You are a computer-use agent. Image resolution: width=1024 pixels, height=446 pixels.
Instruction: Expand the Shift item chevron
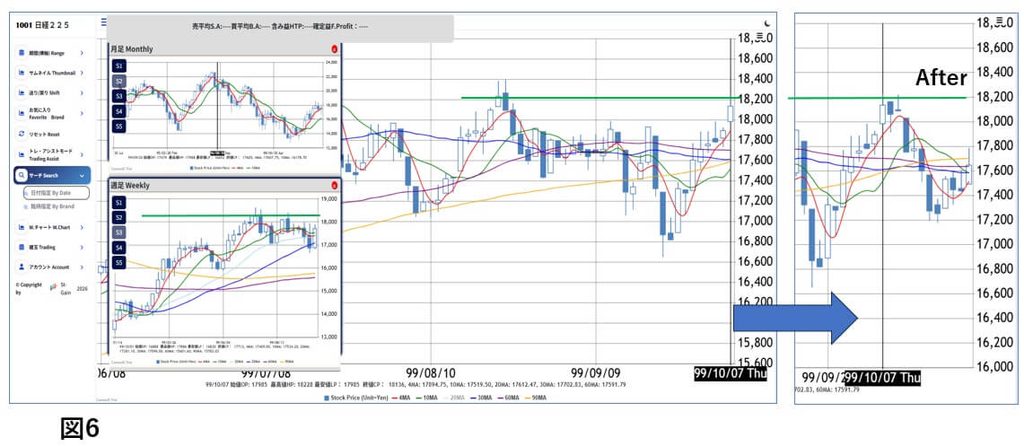[82, 93]
